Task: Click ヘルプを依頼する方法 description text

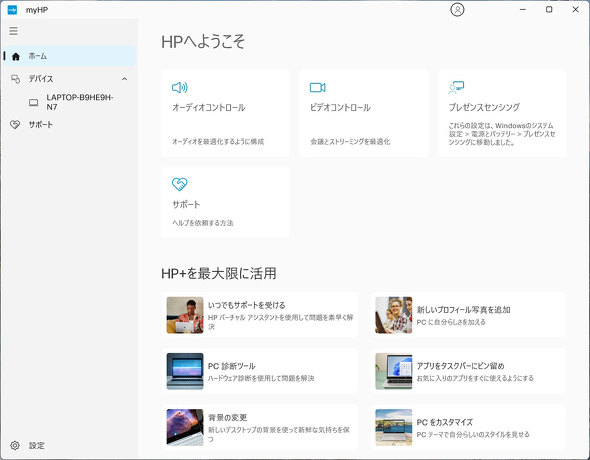Action: 202,223
